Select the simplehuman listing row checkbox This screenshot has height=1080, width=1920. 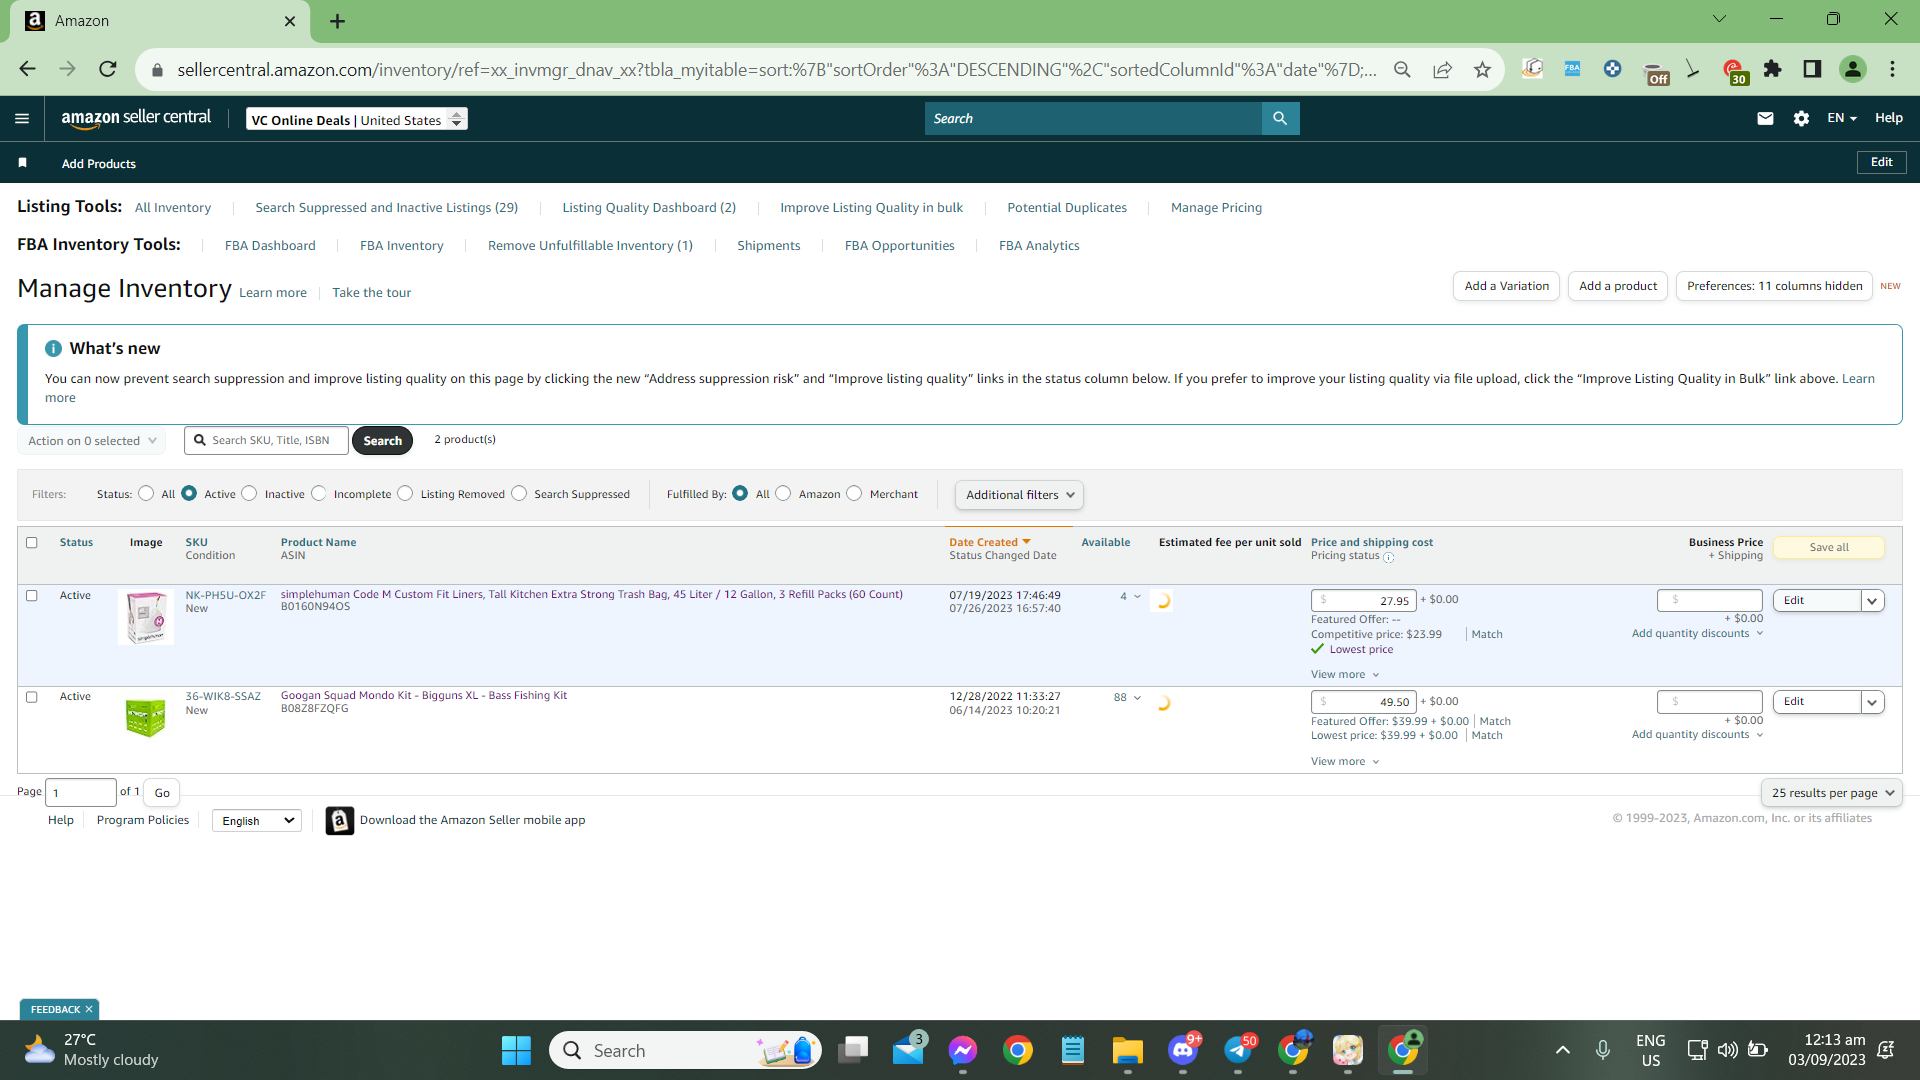pyautogui.click(x=31, y=596)
